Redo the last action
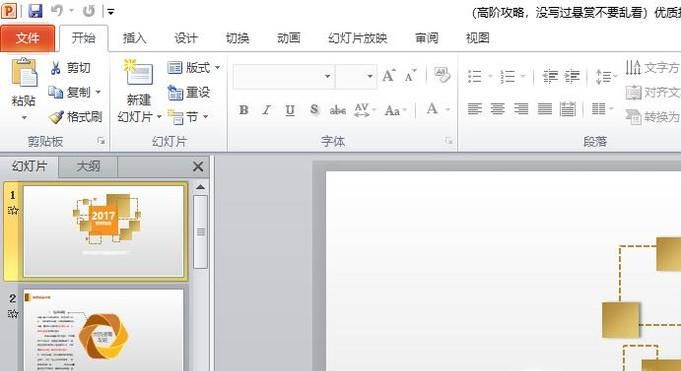This screenshot has height=371, width=681. click(89, 11)
